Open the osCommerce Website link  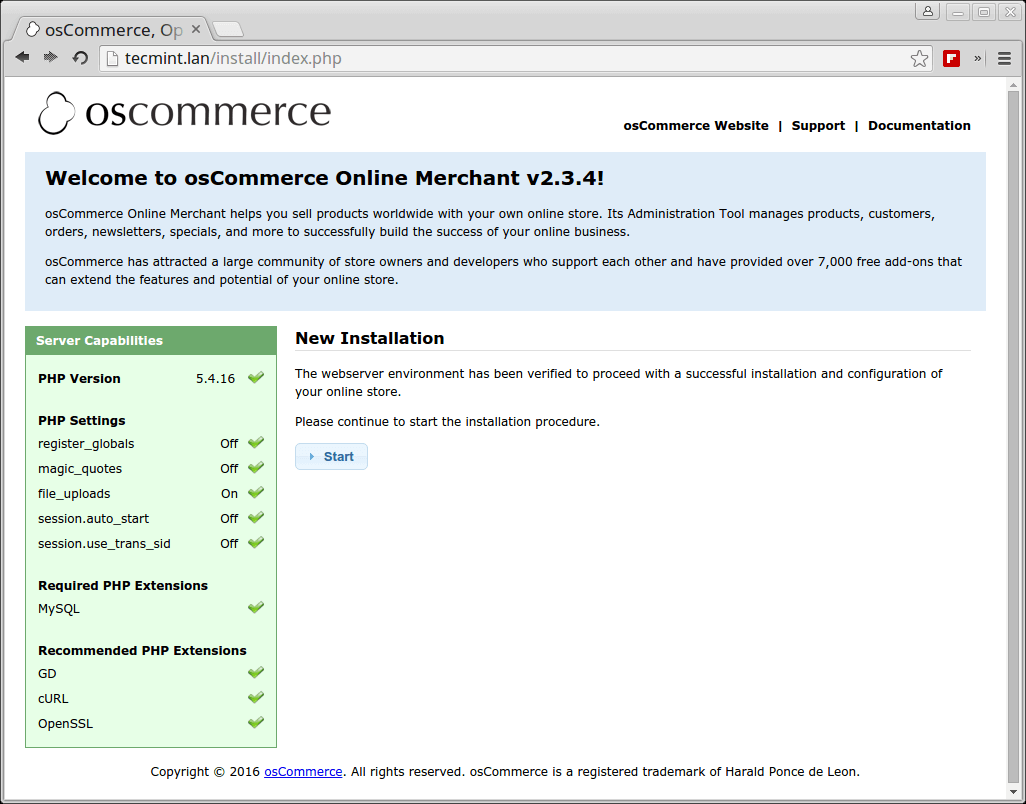point(696,126)
